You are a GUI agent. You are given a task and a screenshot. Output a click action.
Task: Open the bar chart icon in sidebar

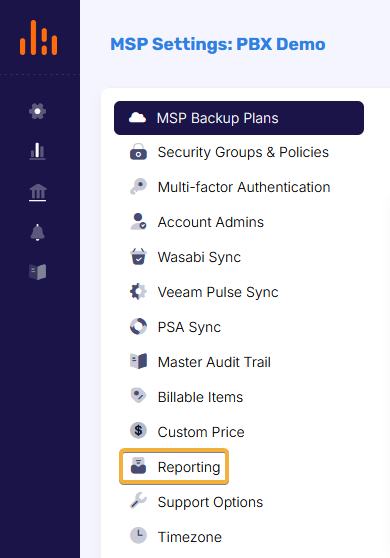[x=37, y=151]
